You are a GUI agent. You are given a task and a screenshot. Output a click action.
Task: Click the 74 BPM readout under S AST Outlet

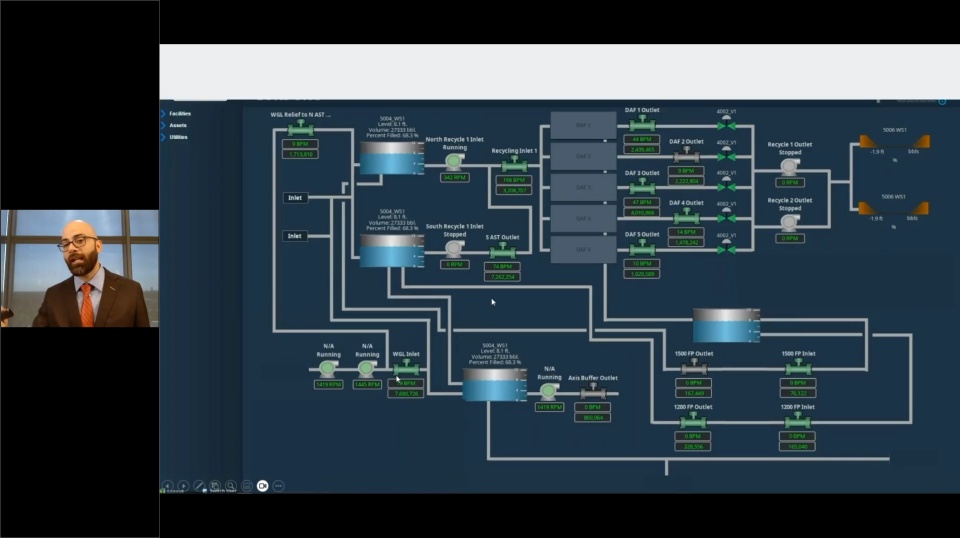pos(502,266)
